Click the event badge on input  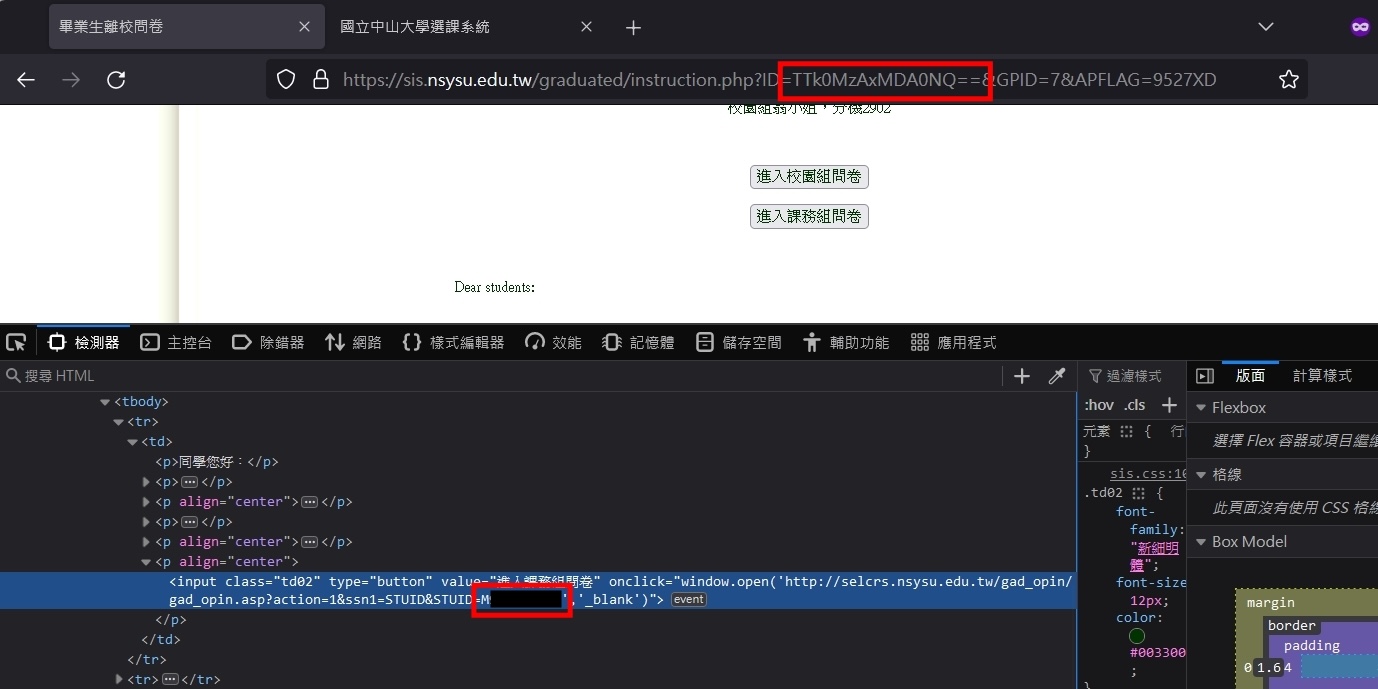pos(688,600)
